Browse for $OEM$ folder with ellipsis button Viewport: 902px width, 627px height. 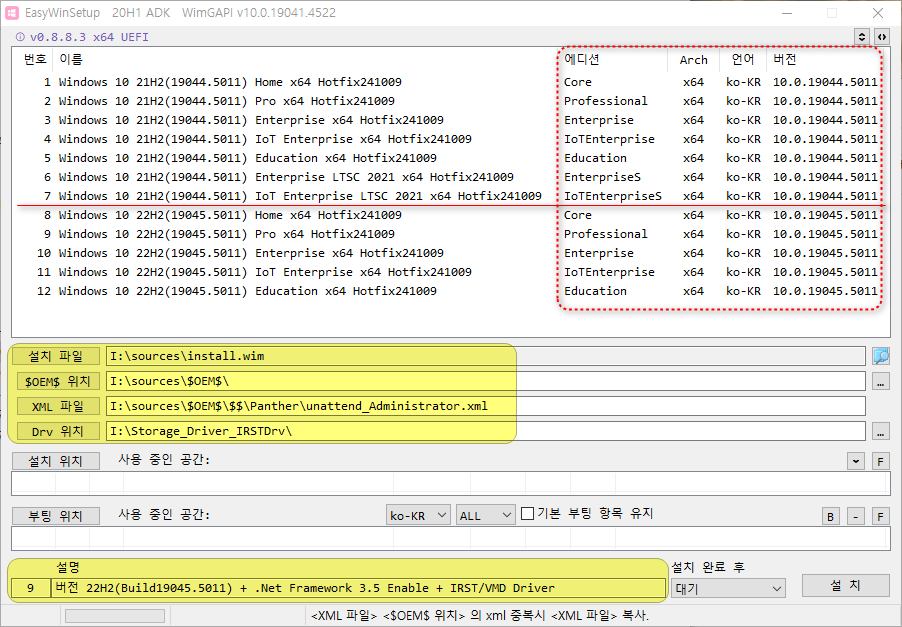point(880,381)
